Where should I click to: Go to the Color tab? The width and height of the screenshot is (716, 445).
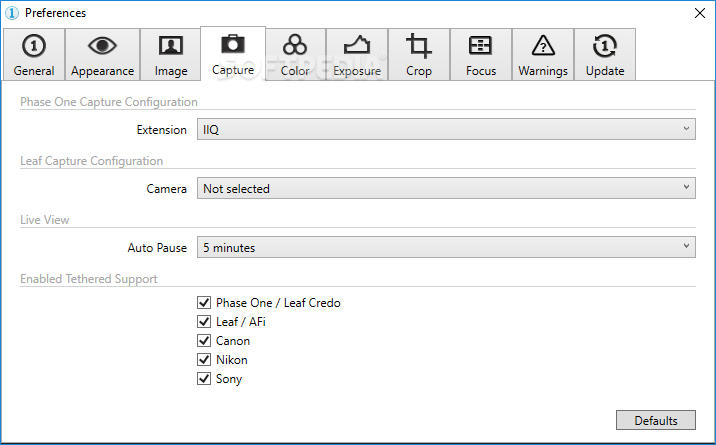[x=295, y=54]
